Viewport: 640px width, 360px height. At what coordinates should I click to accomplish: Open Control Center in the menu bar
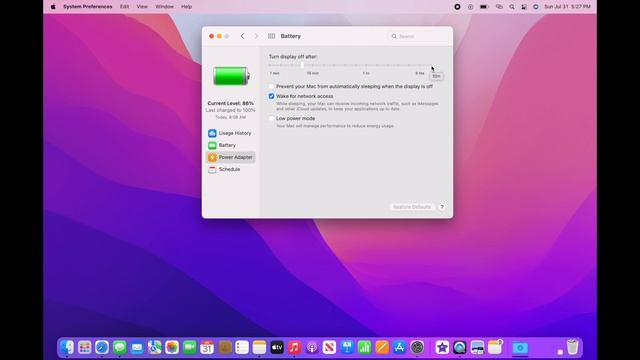tap(524, 7)
